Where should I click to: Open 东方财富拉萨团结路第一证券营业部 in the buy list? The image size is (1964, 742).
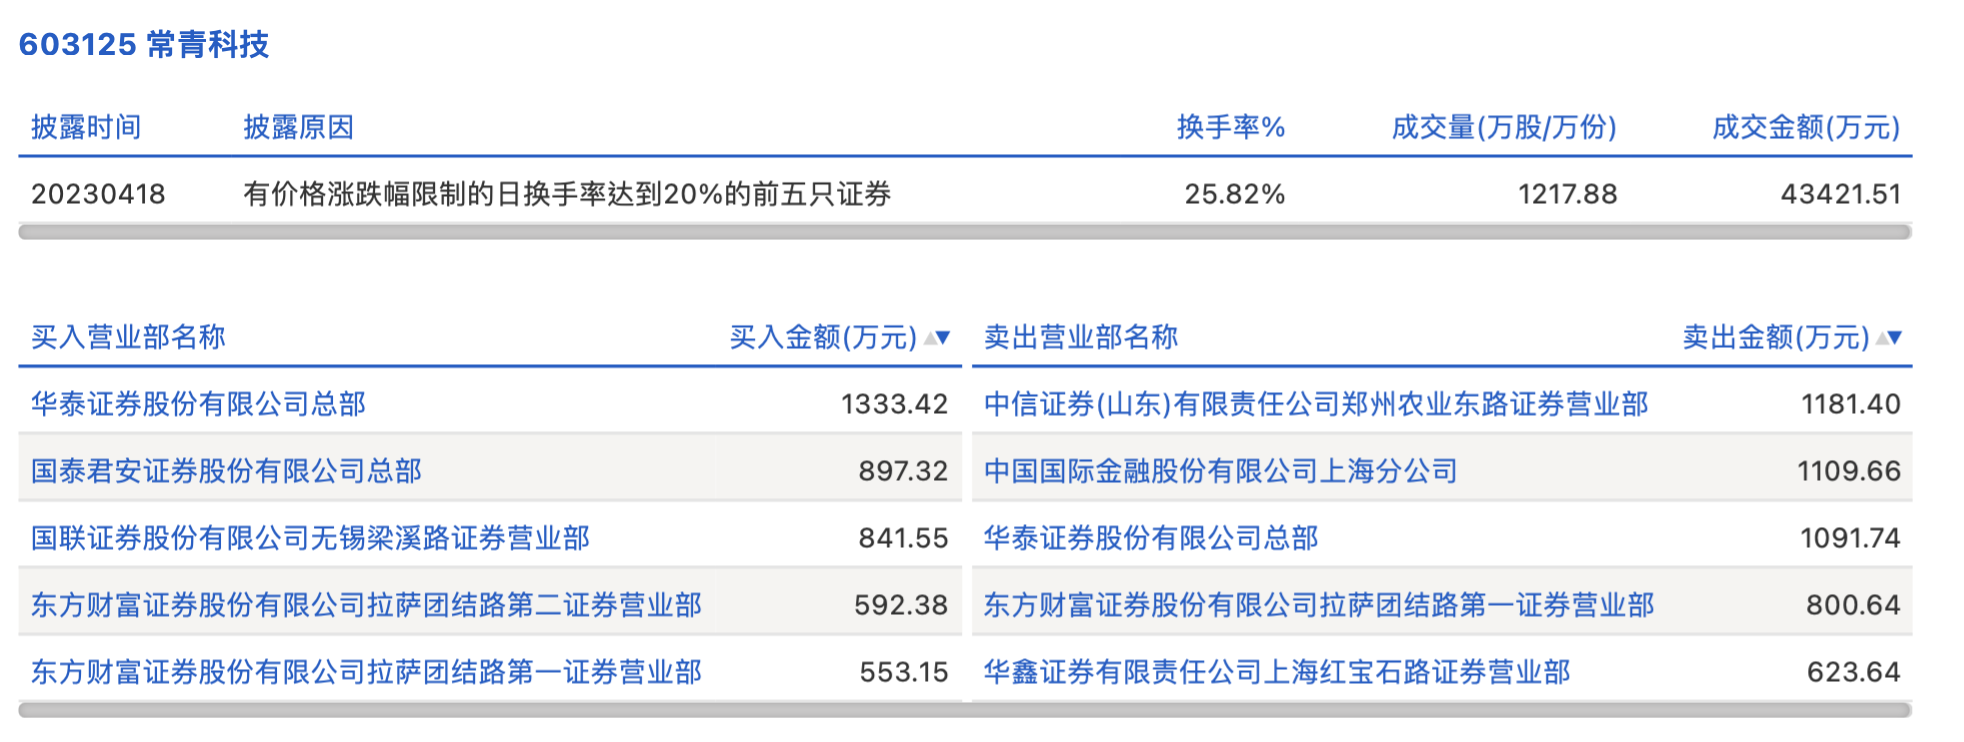tap(366, 672)
